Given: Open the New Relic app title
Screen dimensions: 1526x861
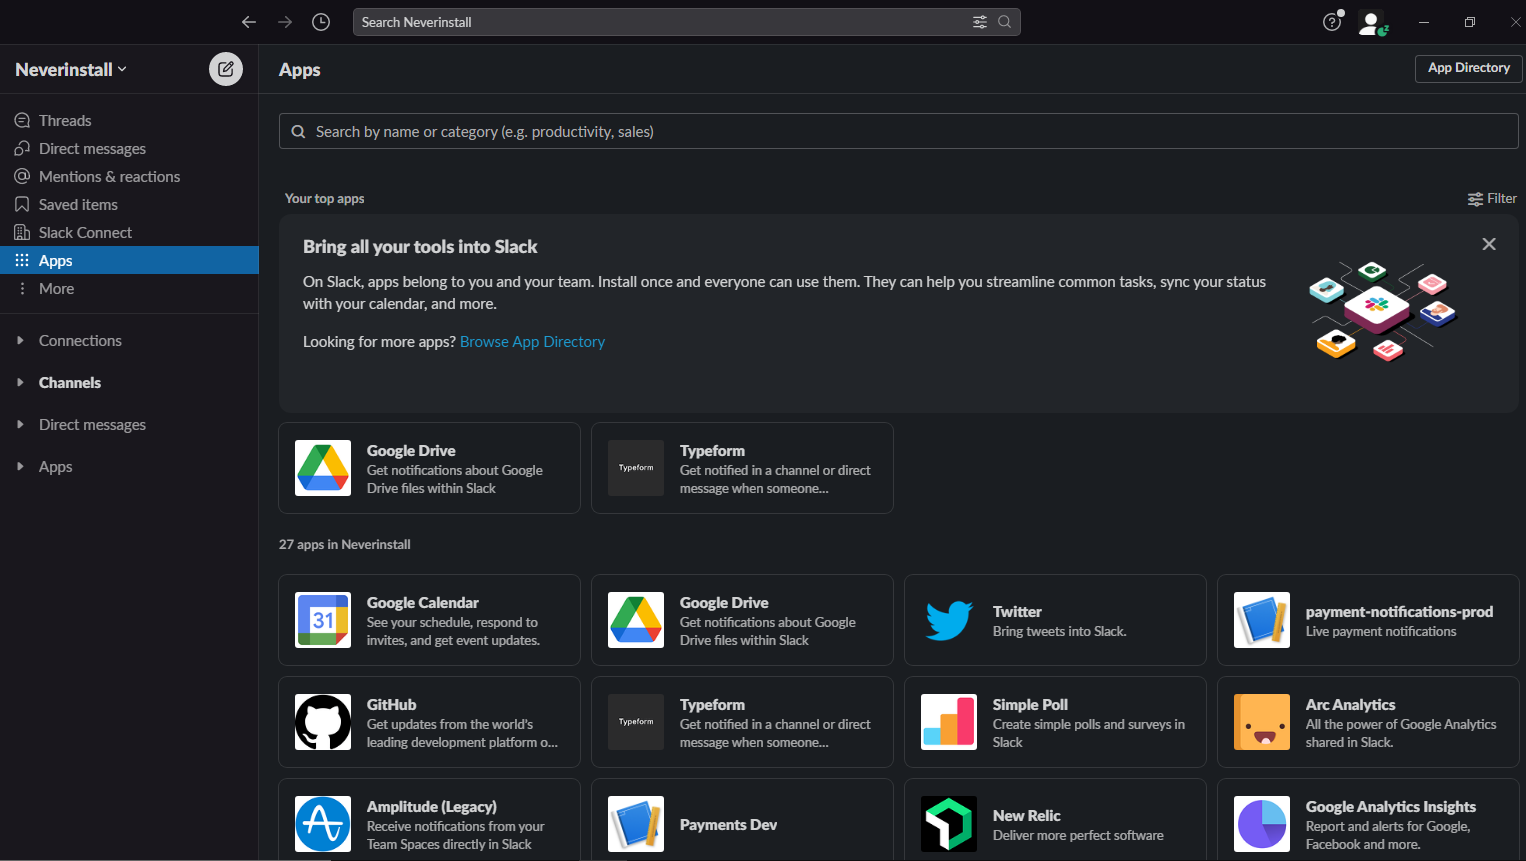Looking at the screenshot, I should 1026,815.
